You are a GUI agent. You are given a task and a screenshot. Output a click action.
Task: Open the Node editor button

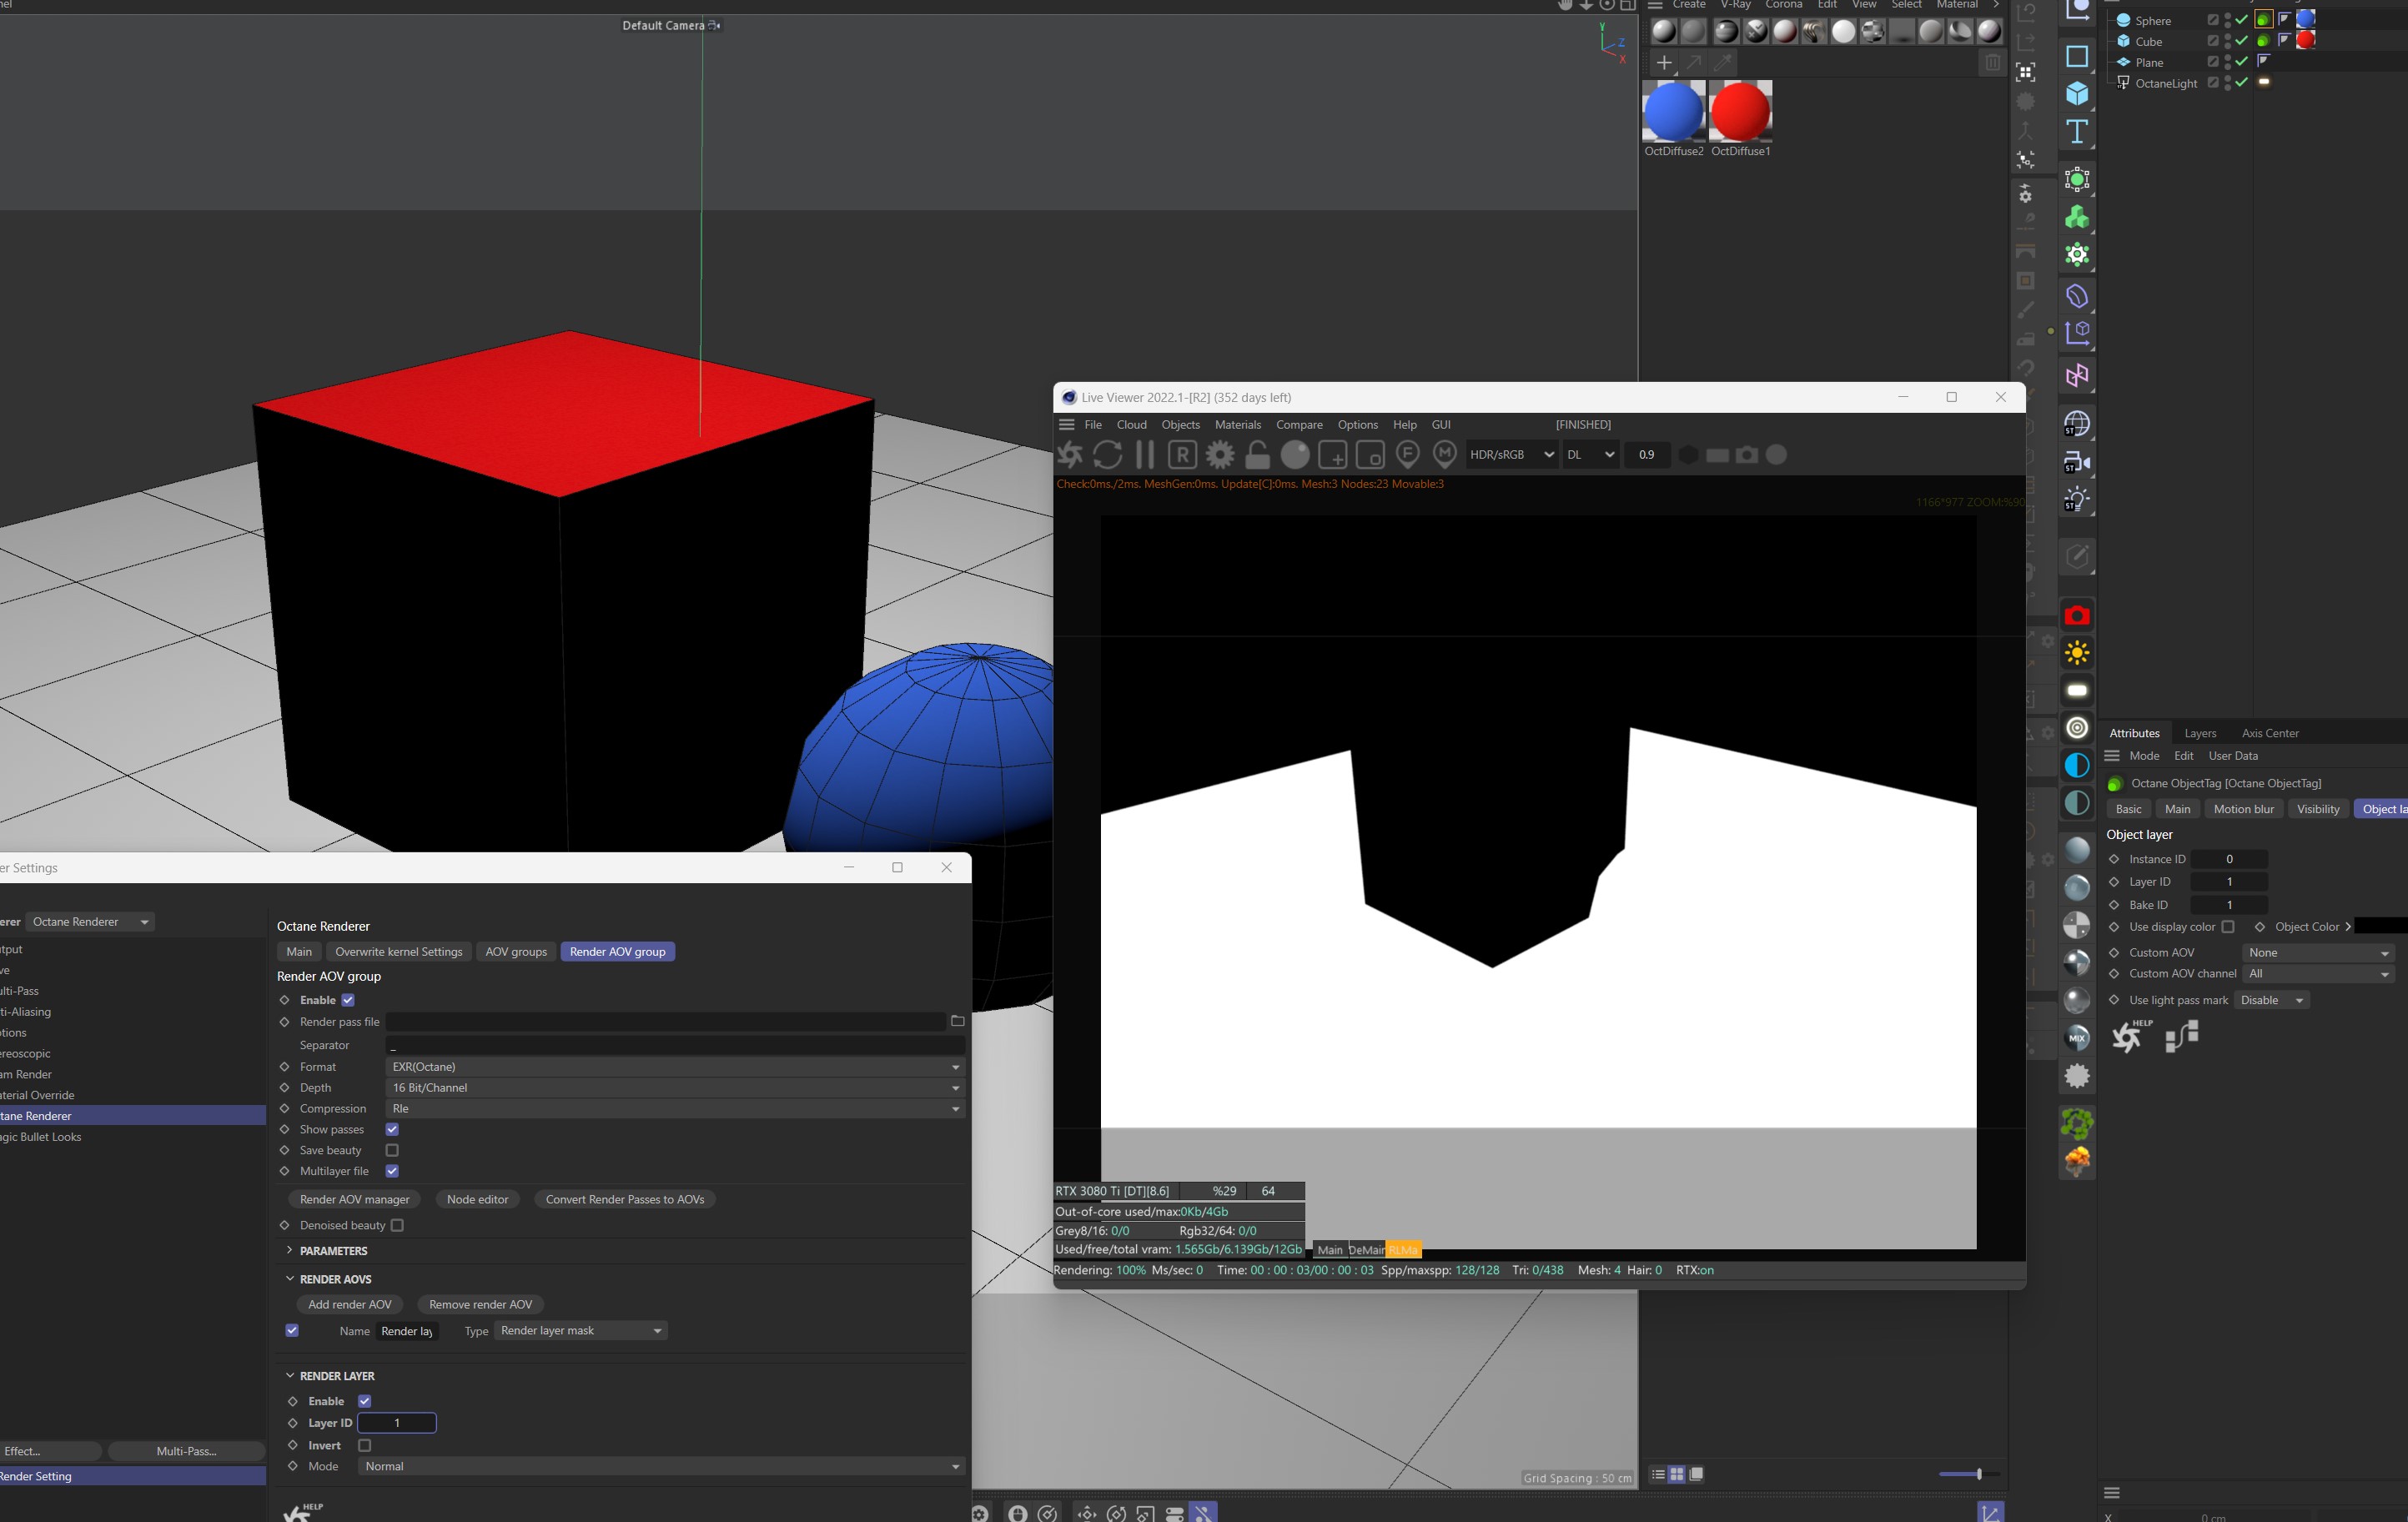[x=477, y=1199]
